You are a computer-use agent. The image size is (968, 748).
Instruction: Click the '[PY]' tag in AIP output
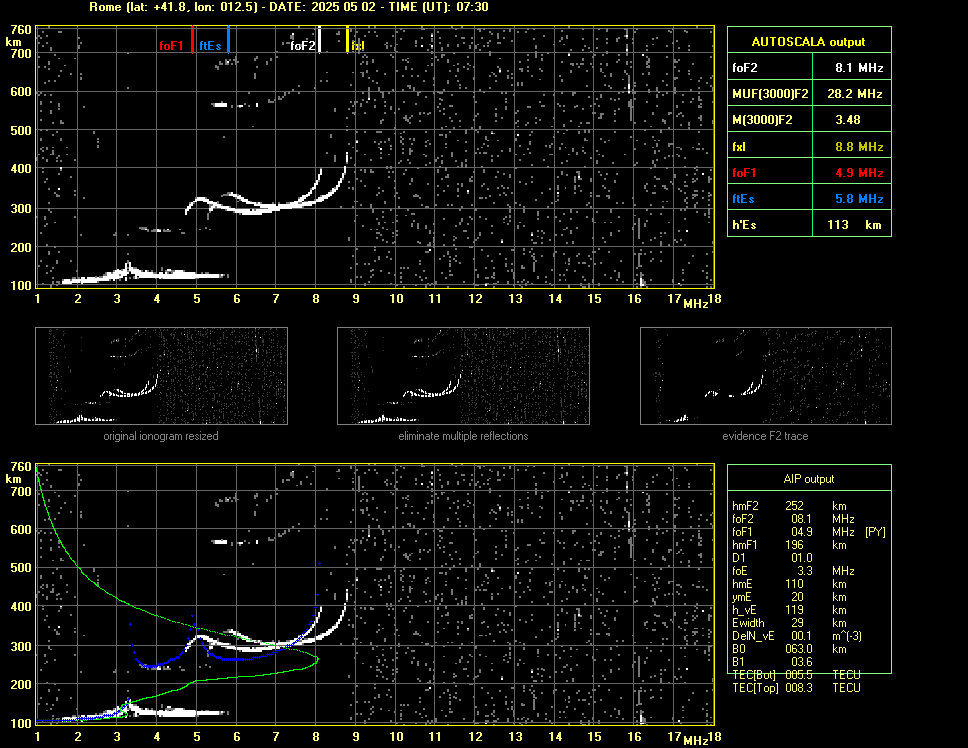[x=875, y=532]
